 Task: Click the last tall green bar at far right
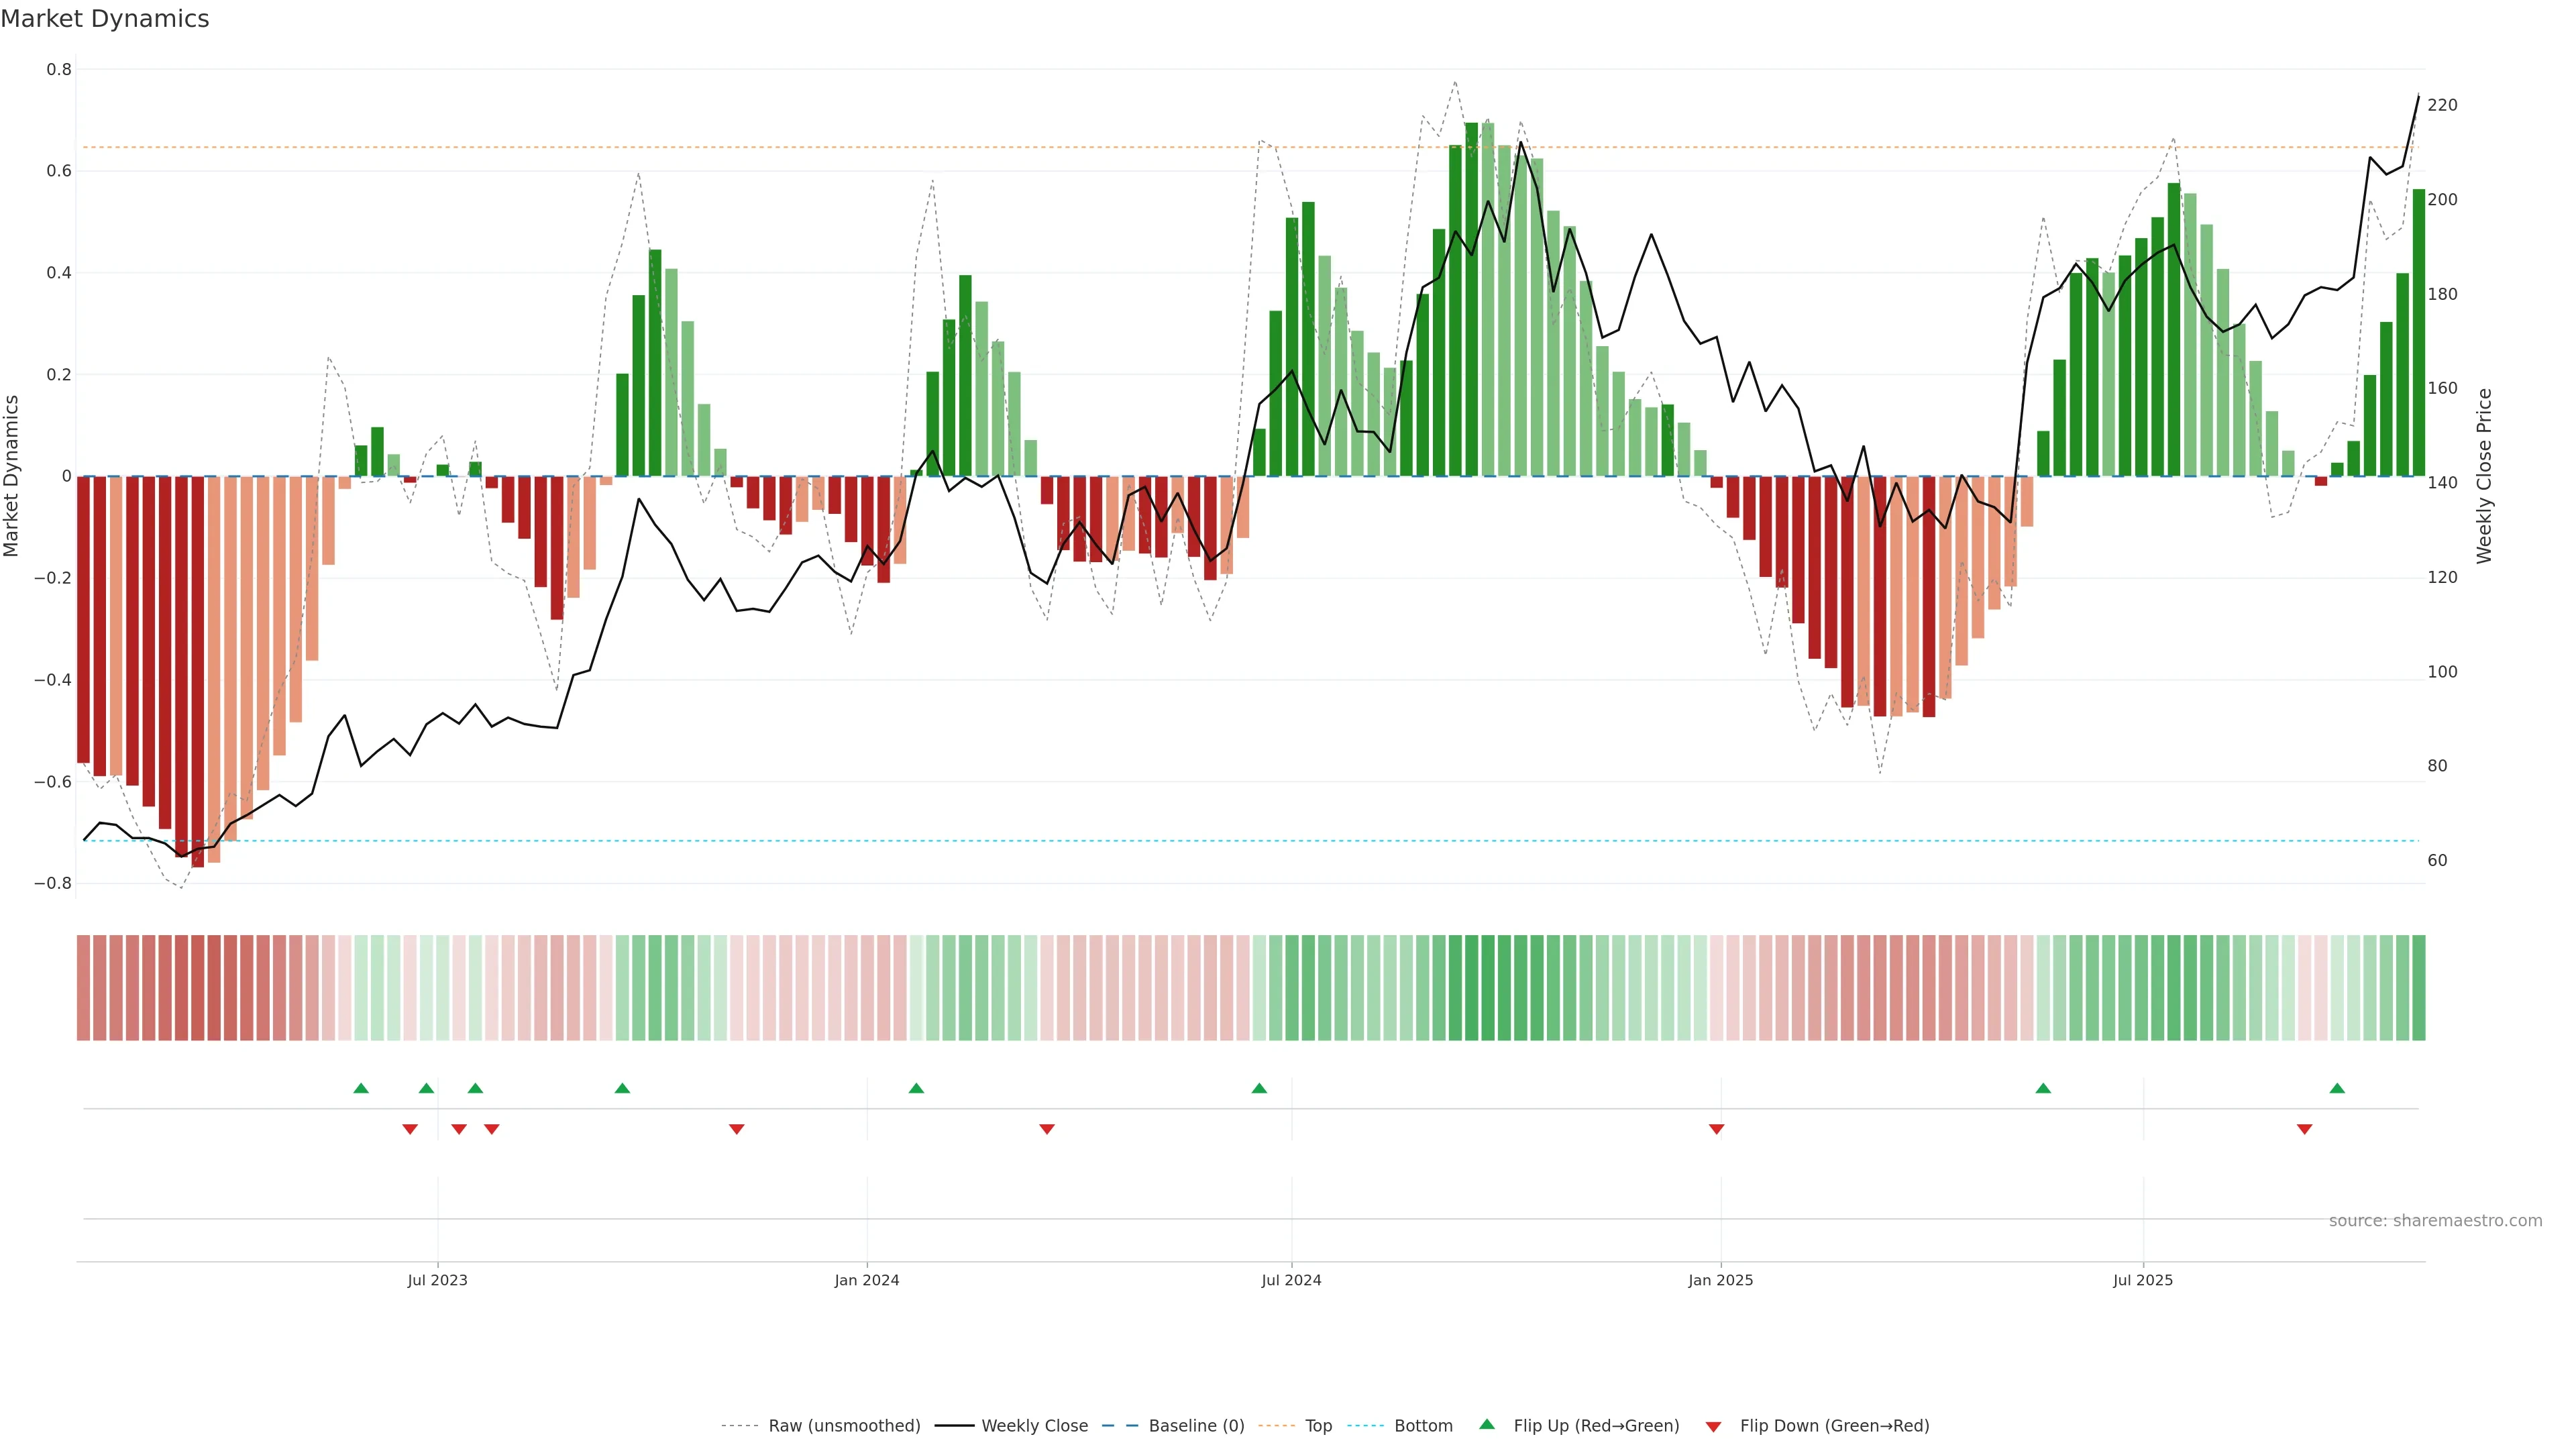click(x=2418, y=332)
